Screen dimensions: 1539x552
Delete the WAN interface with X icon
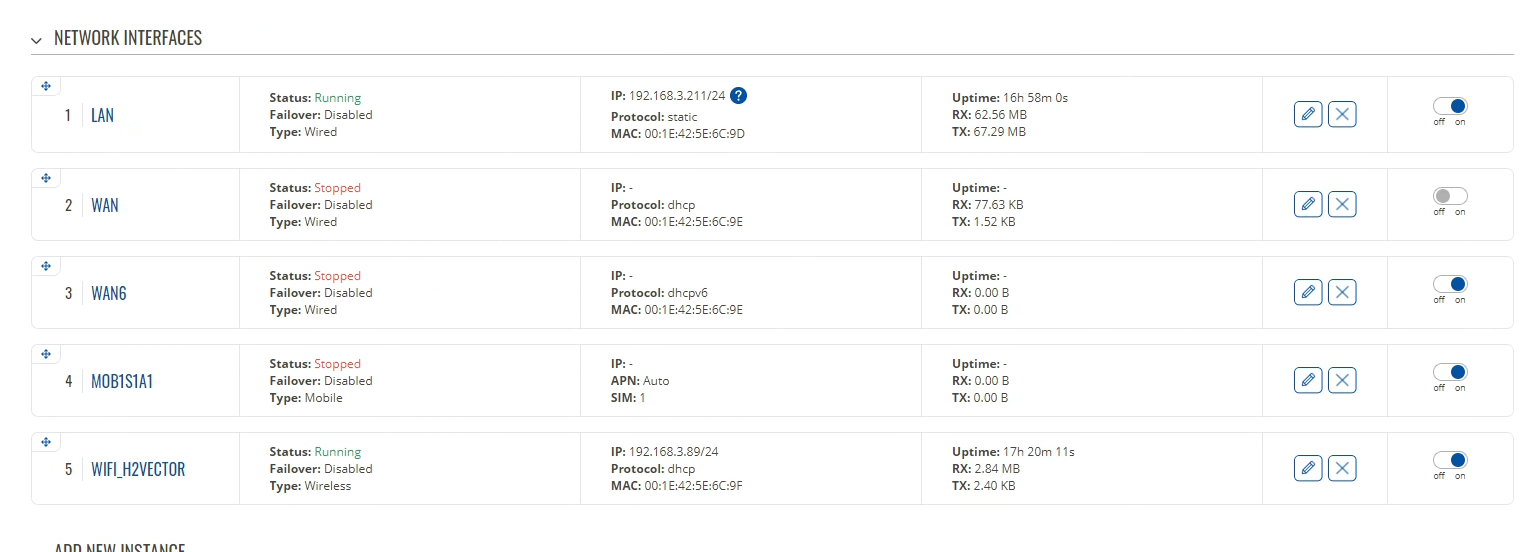[1342, 204]
